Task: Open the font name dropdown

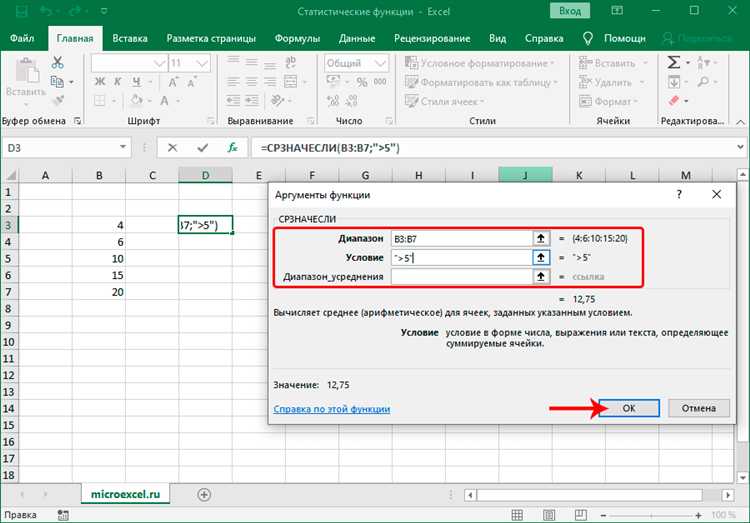Action: coord(159,63)
